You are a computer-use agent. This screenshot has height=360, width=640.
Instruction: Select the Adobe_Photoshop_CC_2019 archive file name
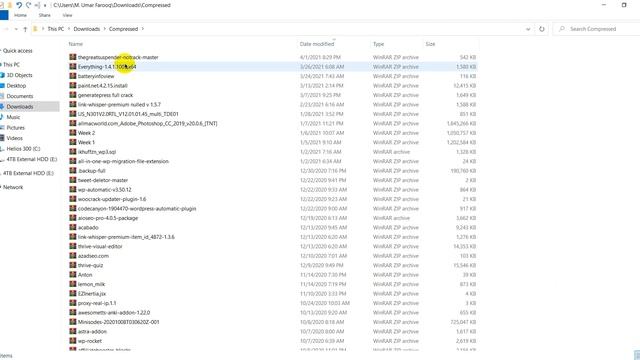click(x=147, y=123)
